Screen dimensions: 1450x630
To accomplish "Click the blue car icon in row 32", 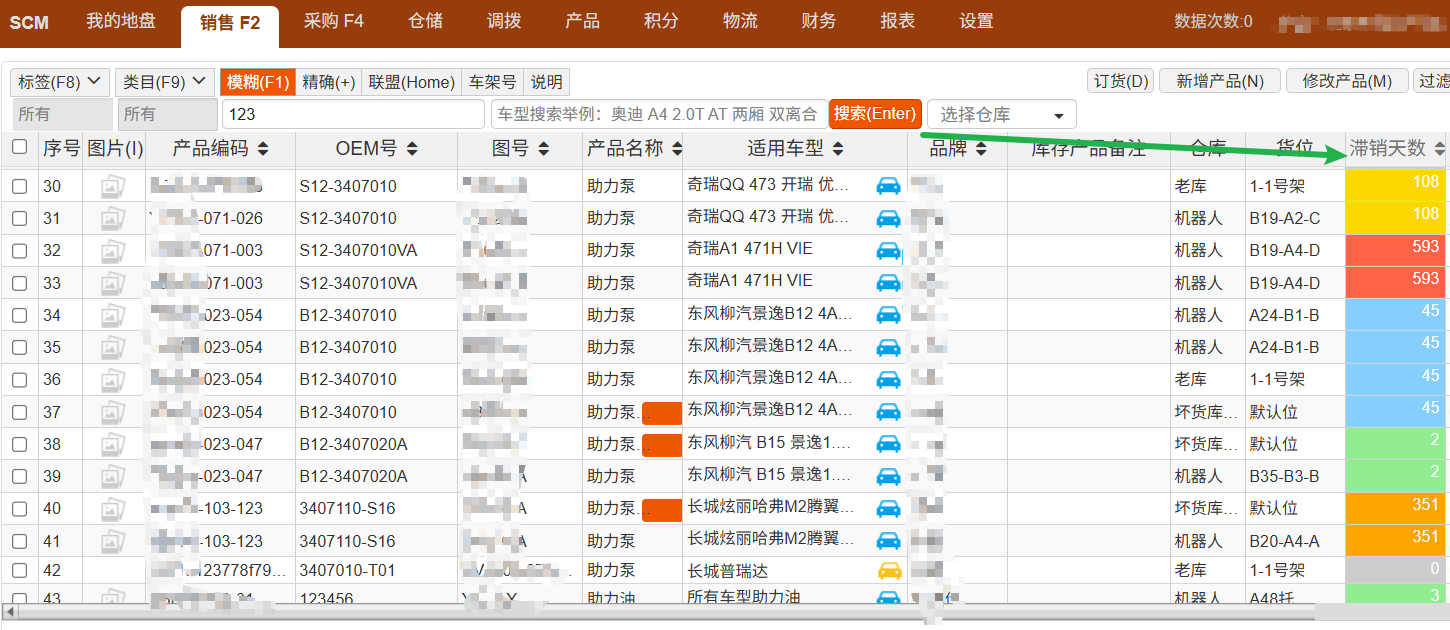I will 888,250.
